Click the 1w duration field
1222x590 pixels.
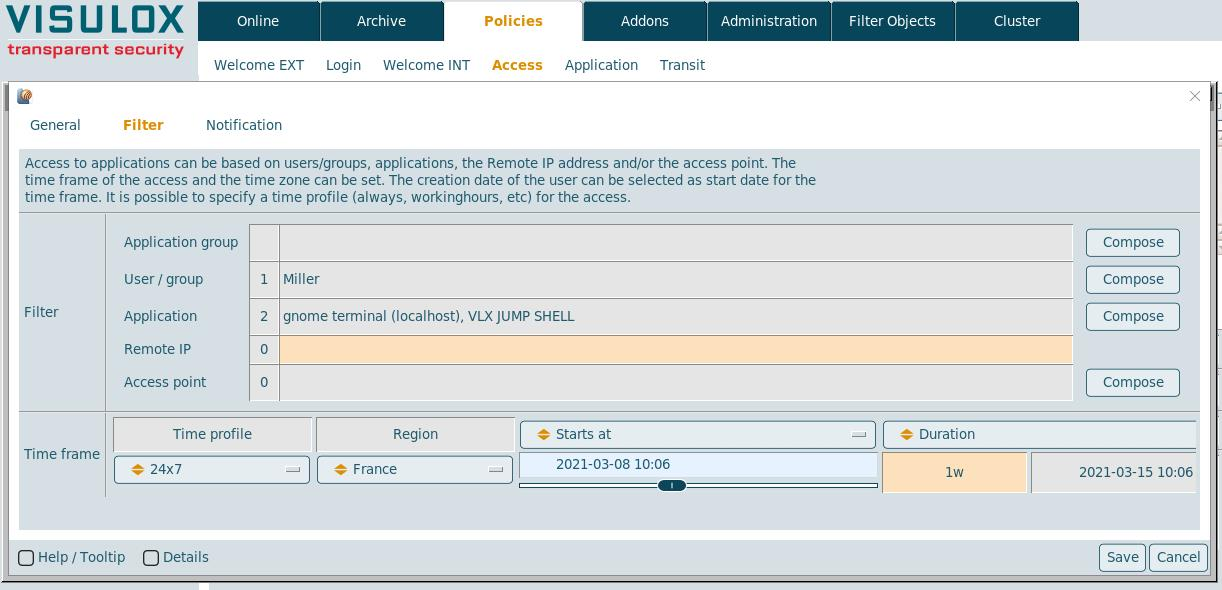(x=954, y=472)
